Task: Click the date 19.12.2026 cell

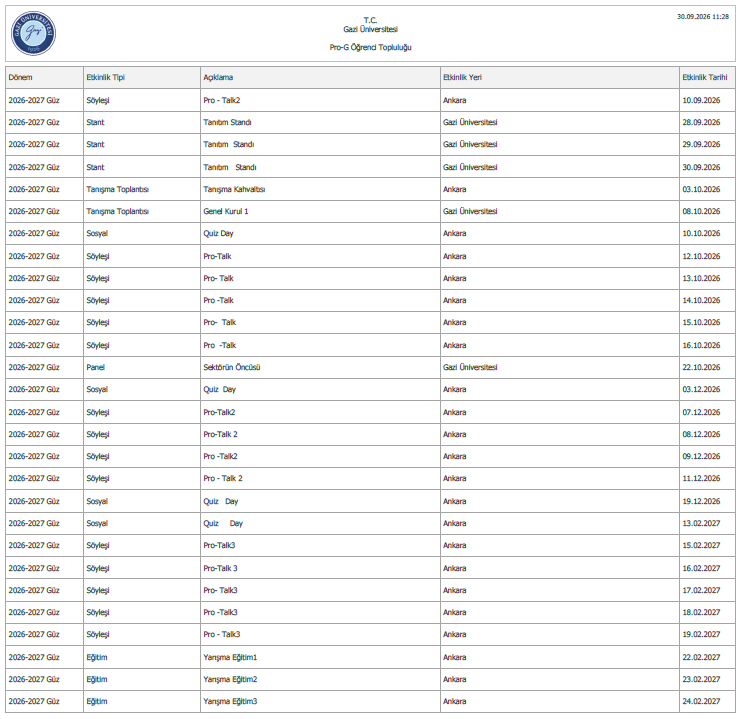Action: (707, 501)
